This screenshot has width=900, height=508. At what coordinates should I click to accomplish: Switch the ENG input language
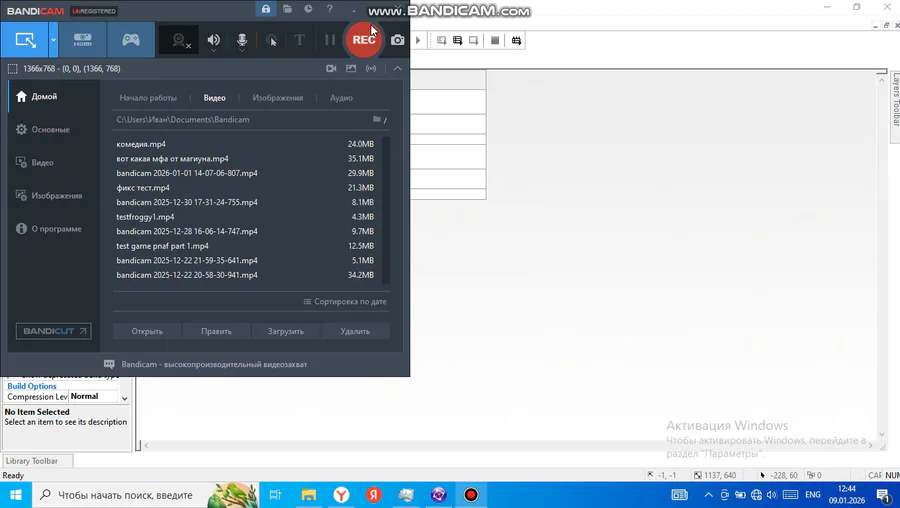[x=813, y=495]
